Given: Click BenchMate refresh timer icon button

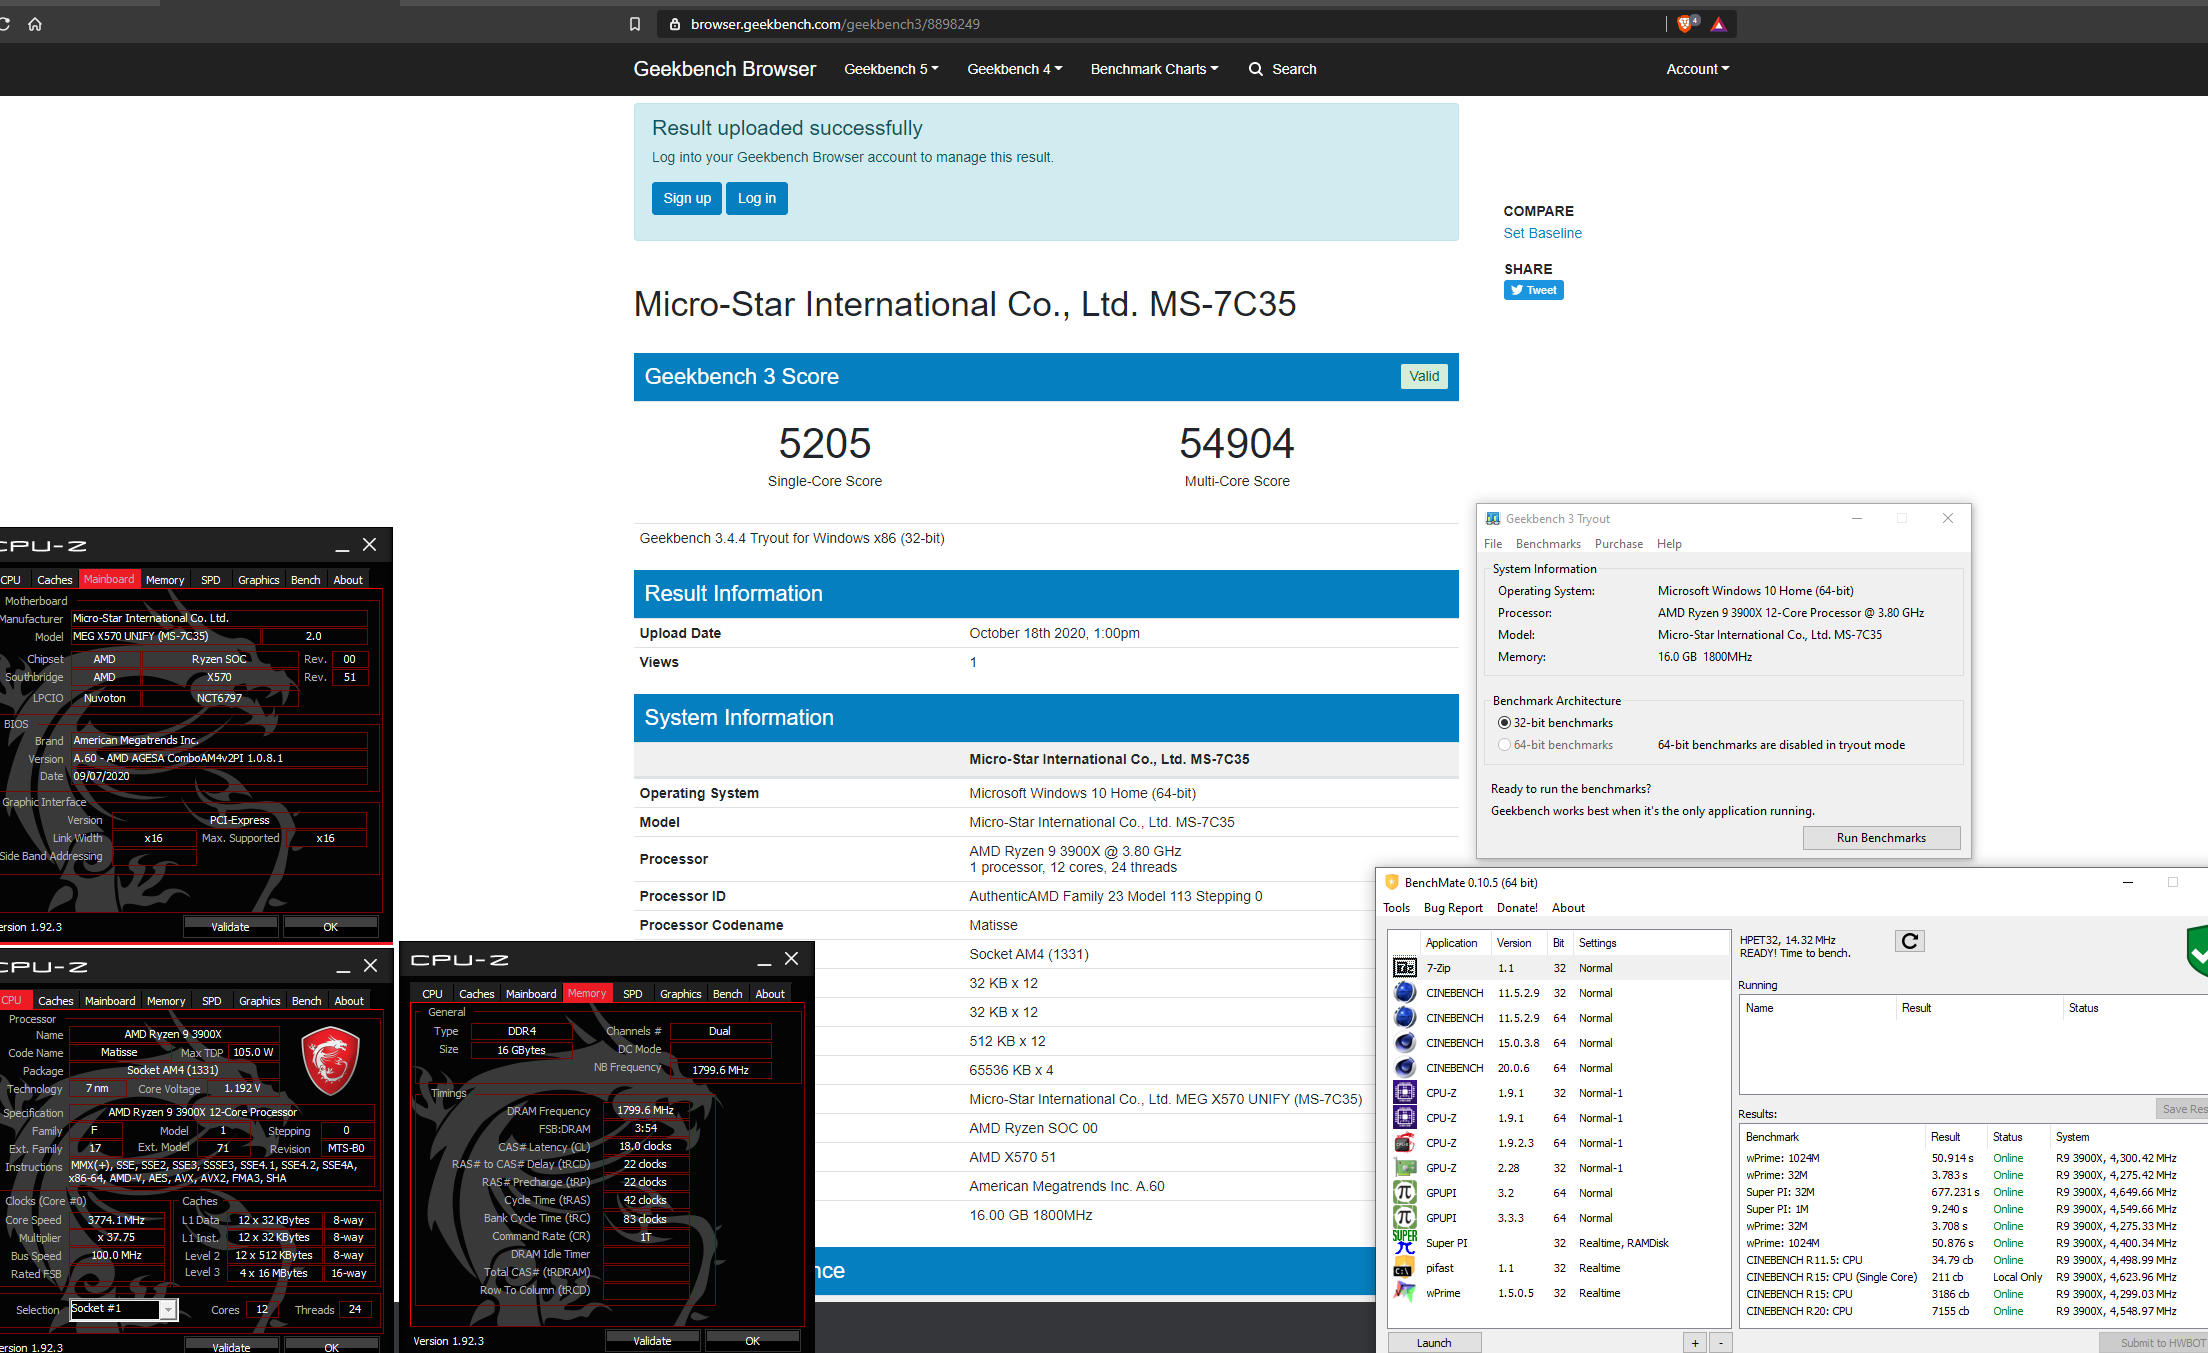Looking at the screenshot, I should tap(1910, 941).
